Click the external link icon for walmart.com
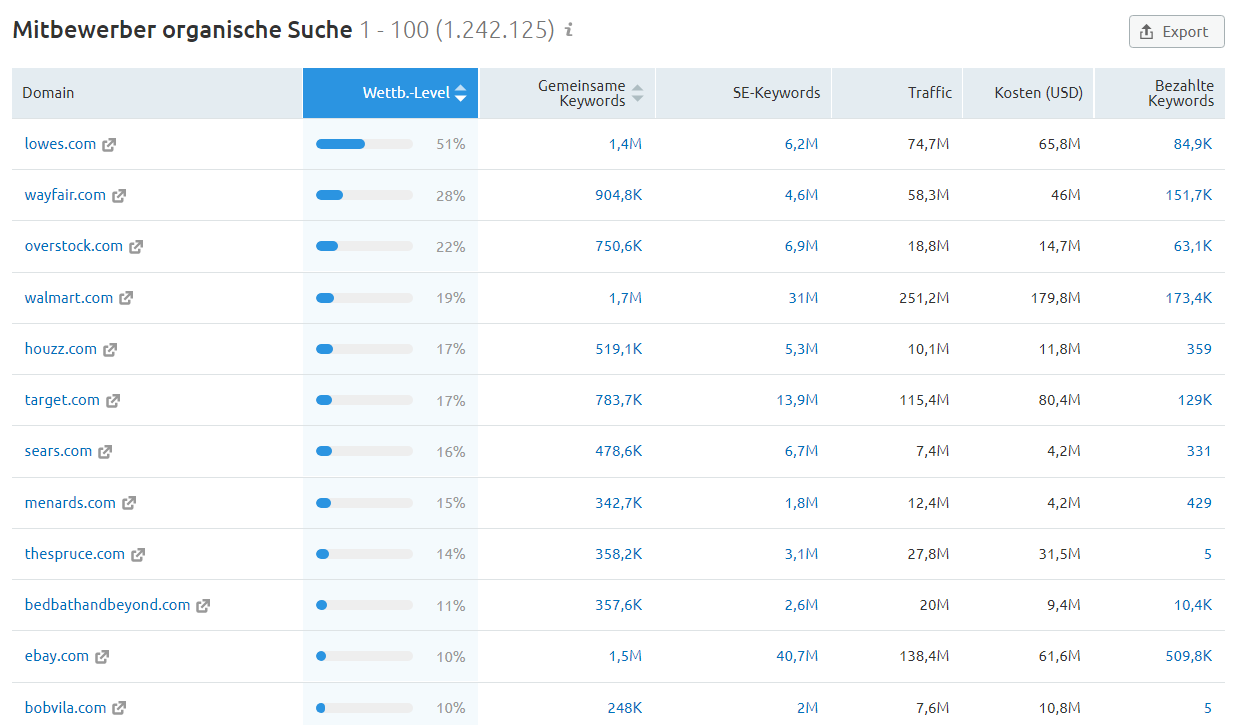Screen dimensions: 1238x725 [x=126, y=298]
